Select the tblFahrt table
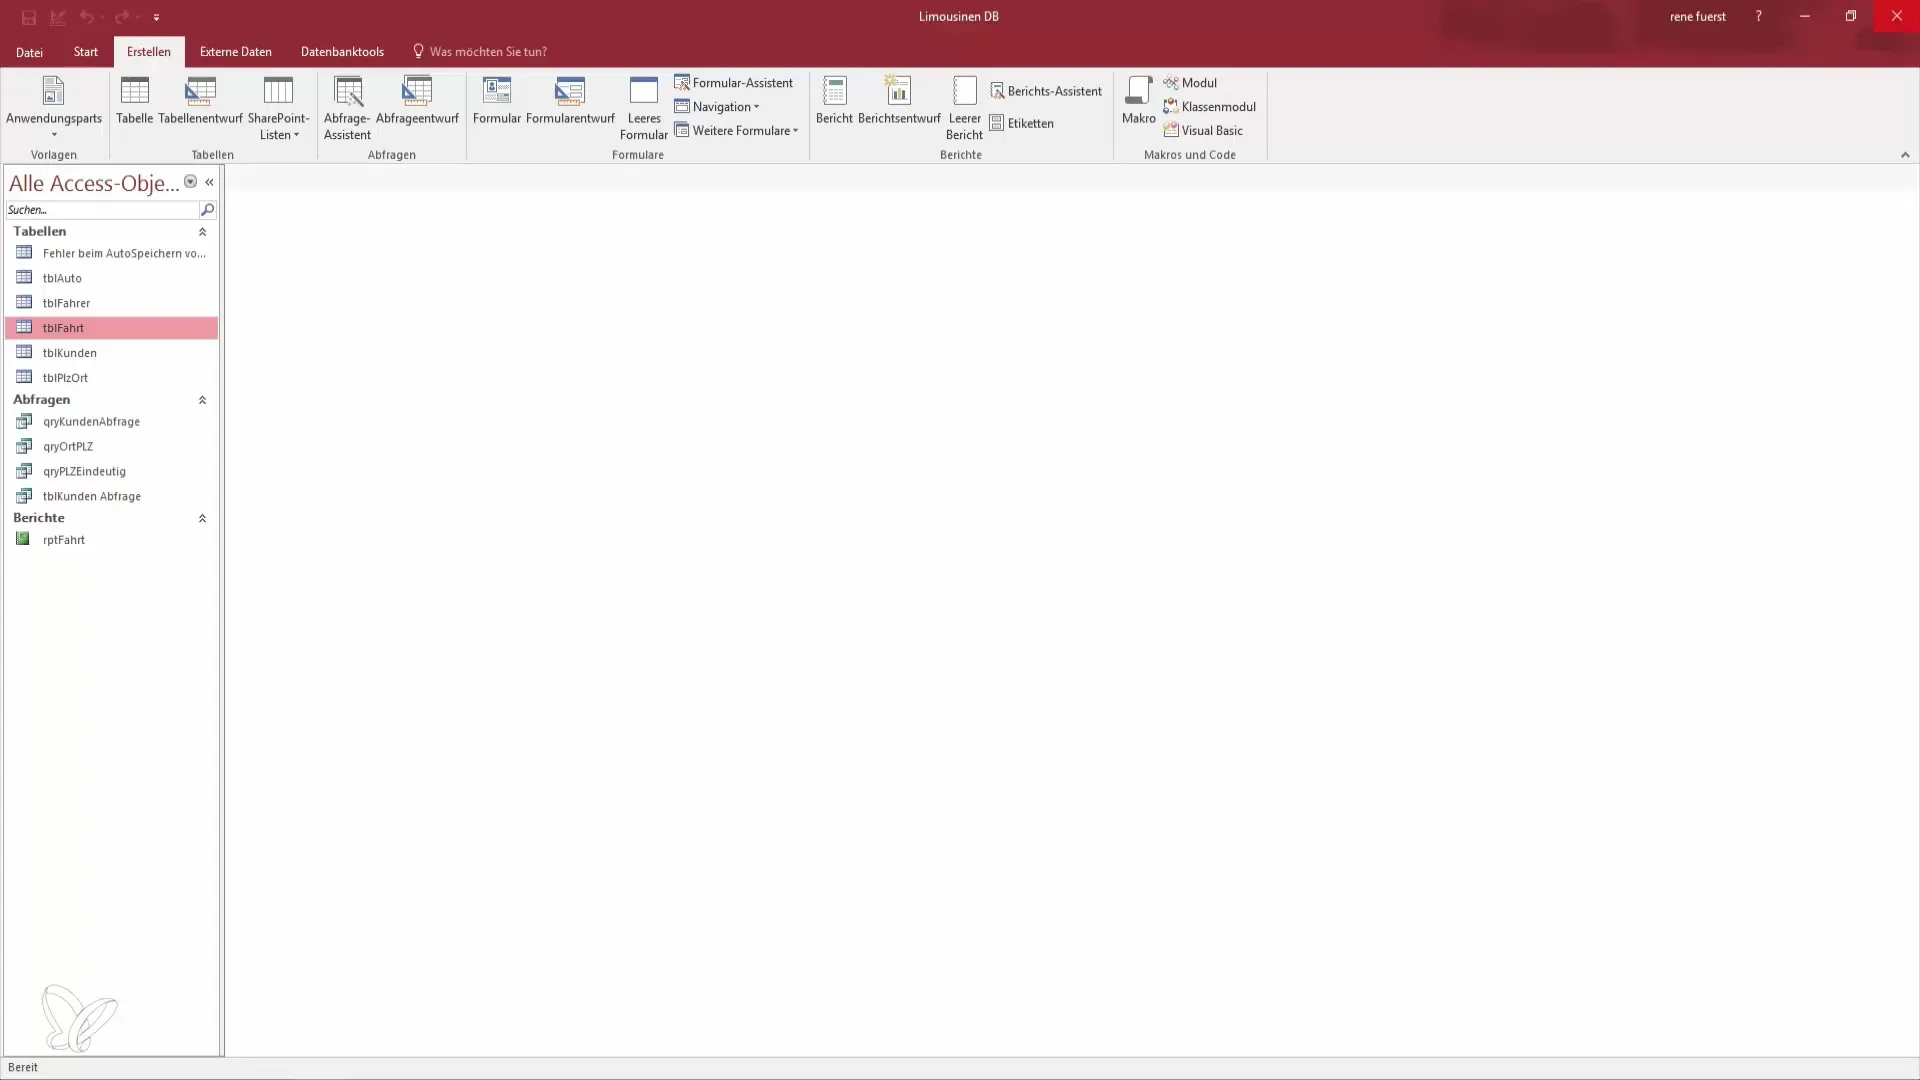The width and height of the screenshot is (1920, 1080). coord(111,328)
